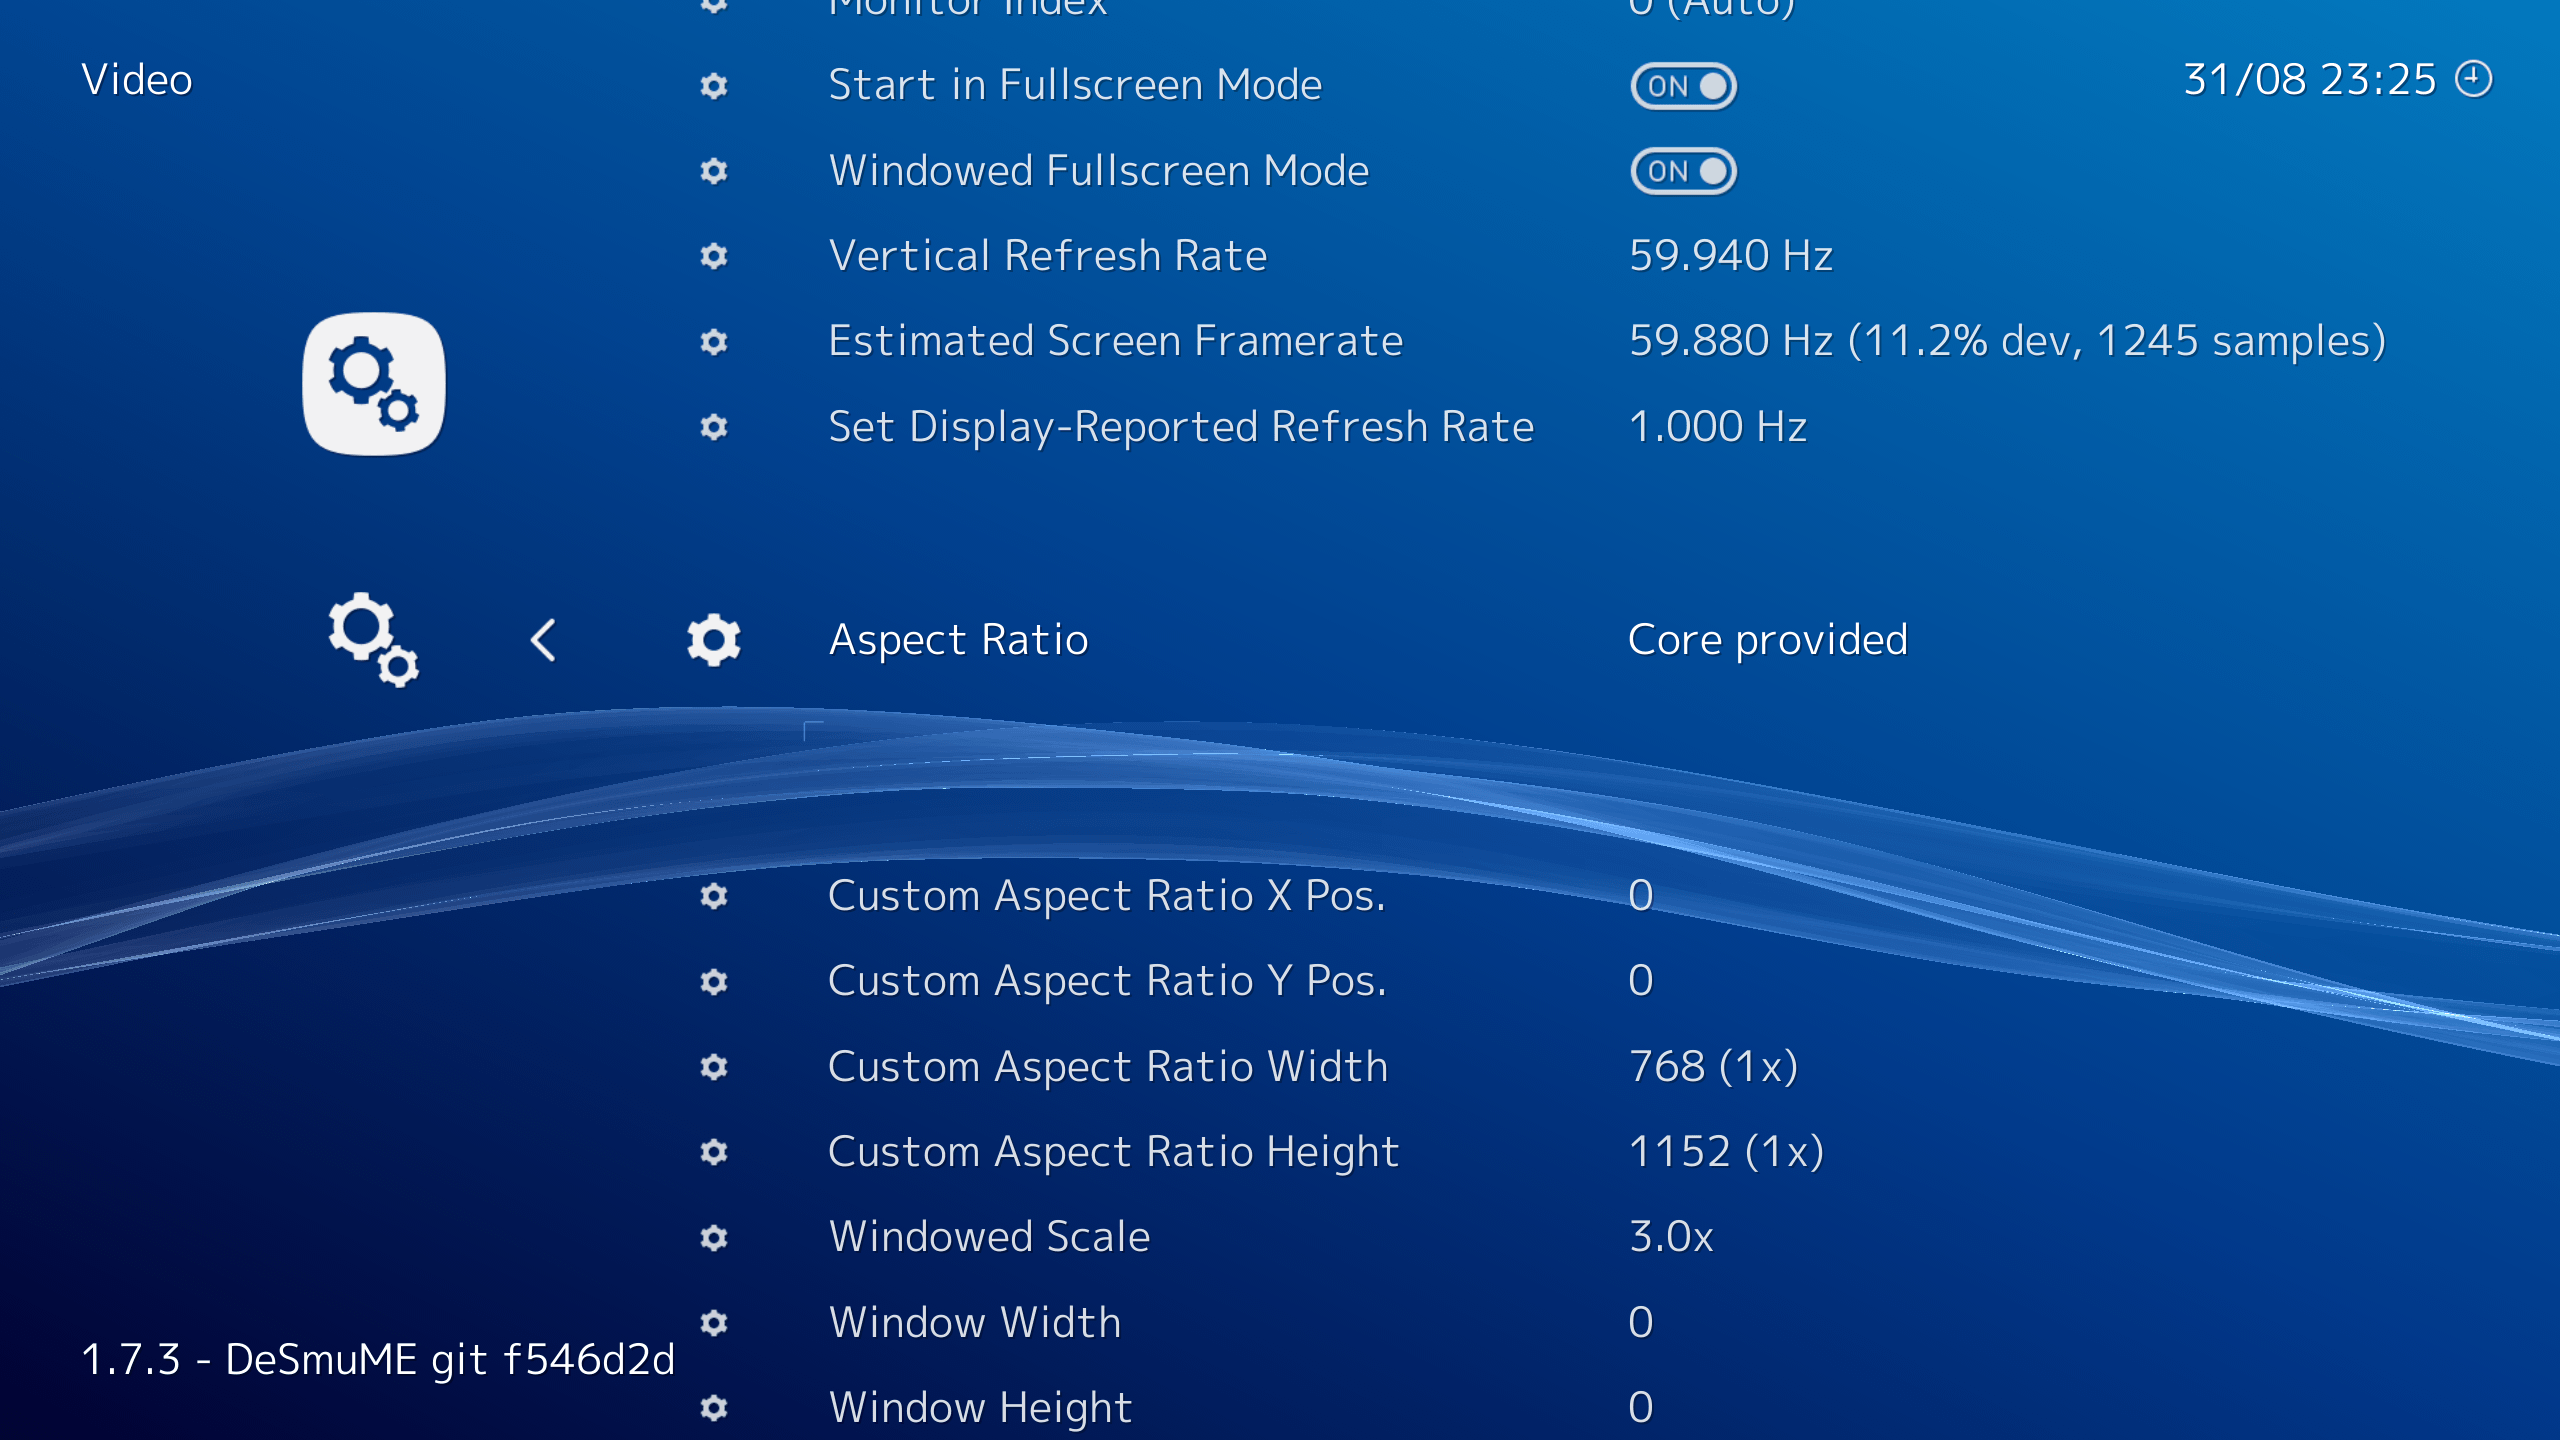Click the gear icon next to Windowed Scale
The width and height of the screenshot is (2560, 1440).
click(x=714, y=1237)
